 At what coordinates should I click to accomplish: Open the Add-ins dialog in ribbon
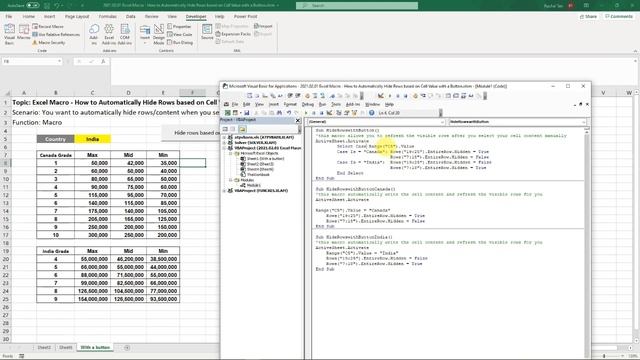(x=94, y=34)
